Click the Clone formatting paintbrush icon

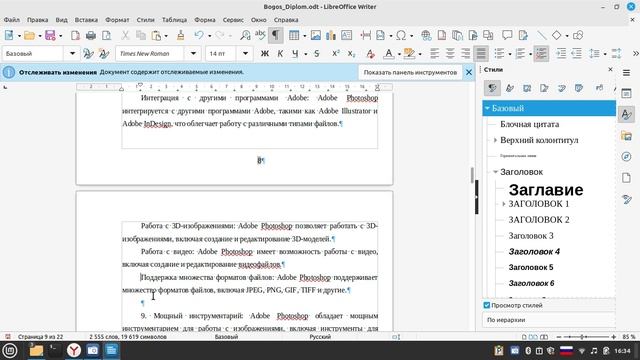pyautogui.click(x=180, y=36)
